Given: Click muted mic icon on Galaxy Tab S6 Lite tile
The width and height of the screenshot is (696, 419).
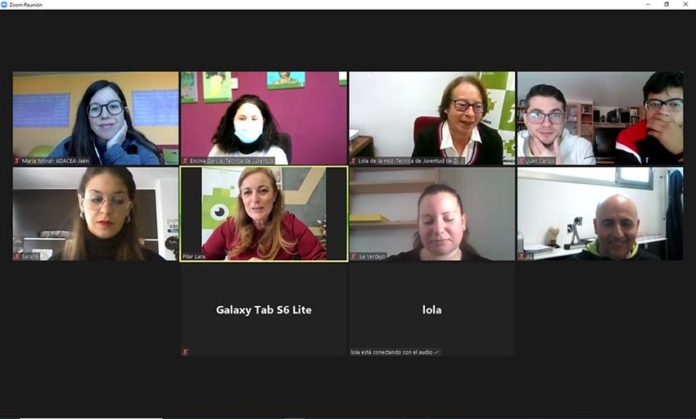Looking at the screenshot, I should coord(185,352).
